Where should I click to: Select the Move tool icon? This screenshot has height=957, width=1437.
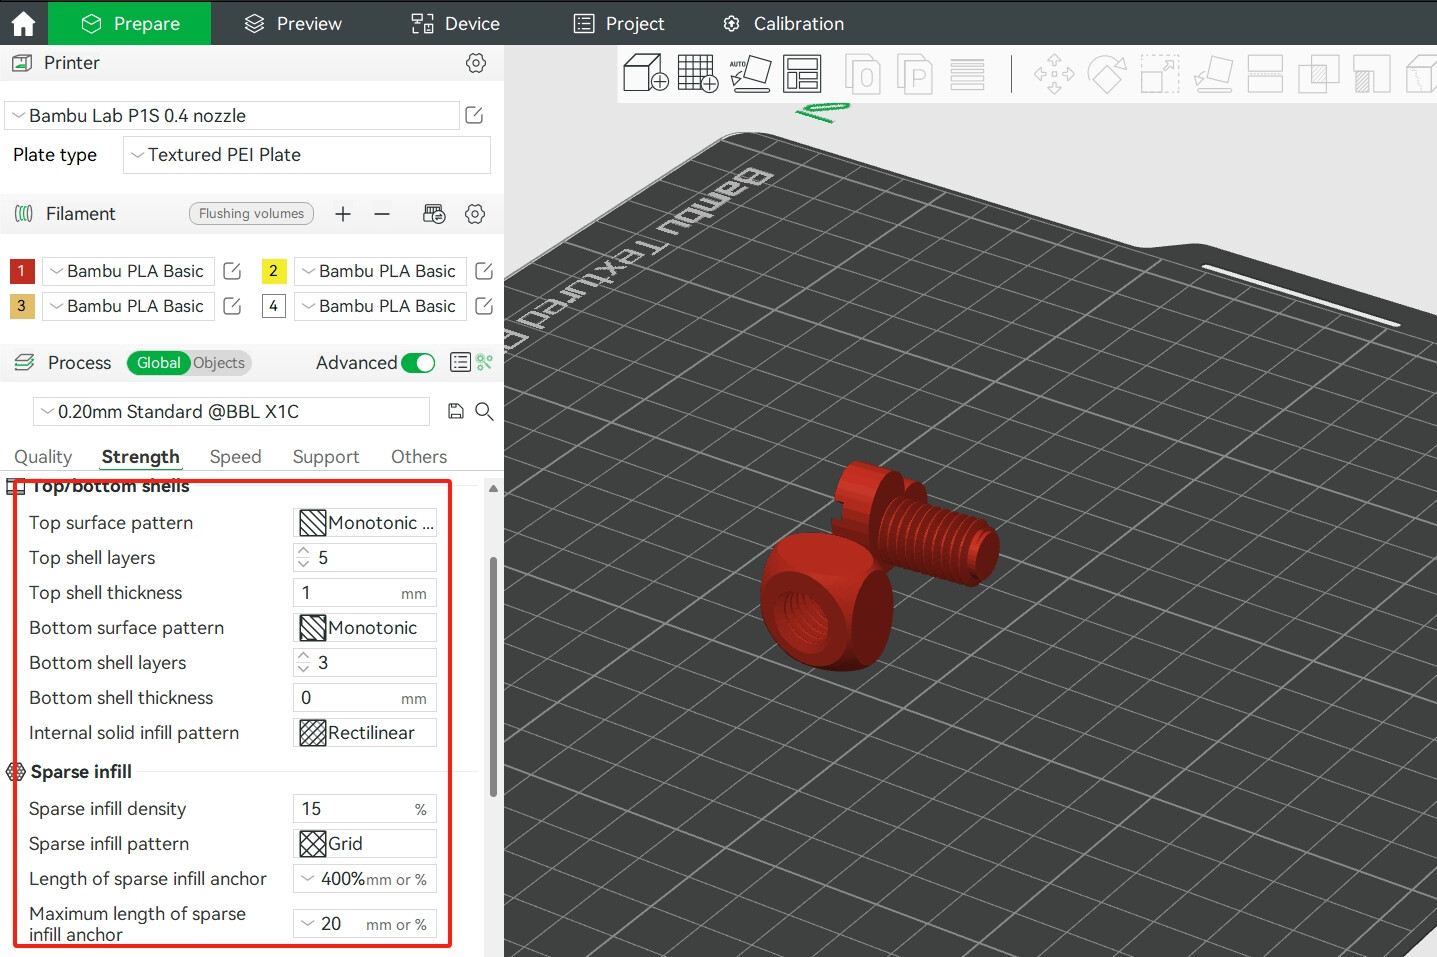(1054, 73)
